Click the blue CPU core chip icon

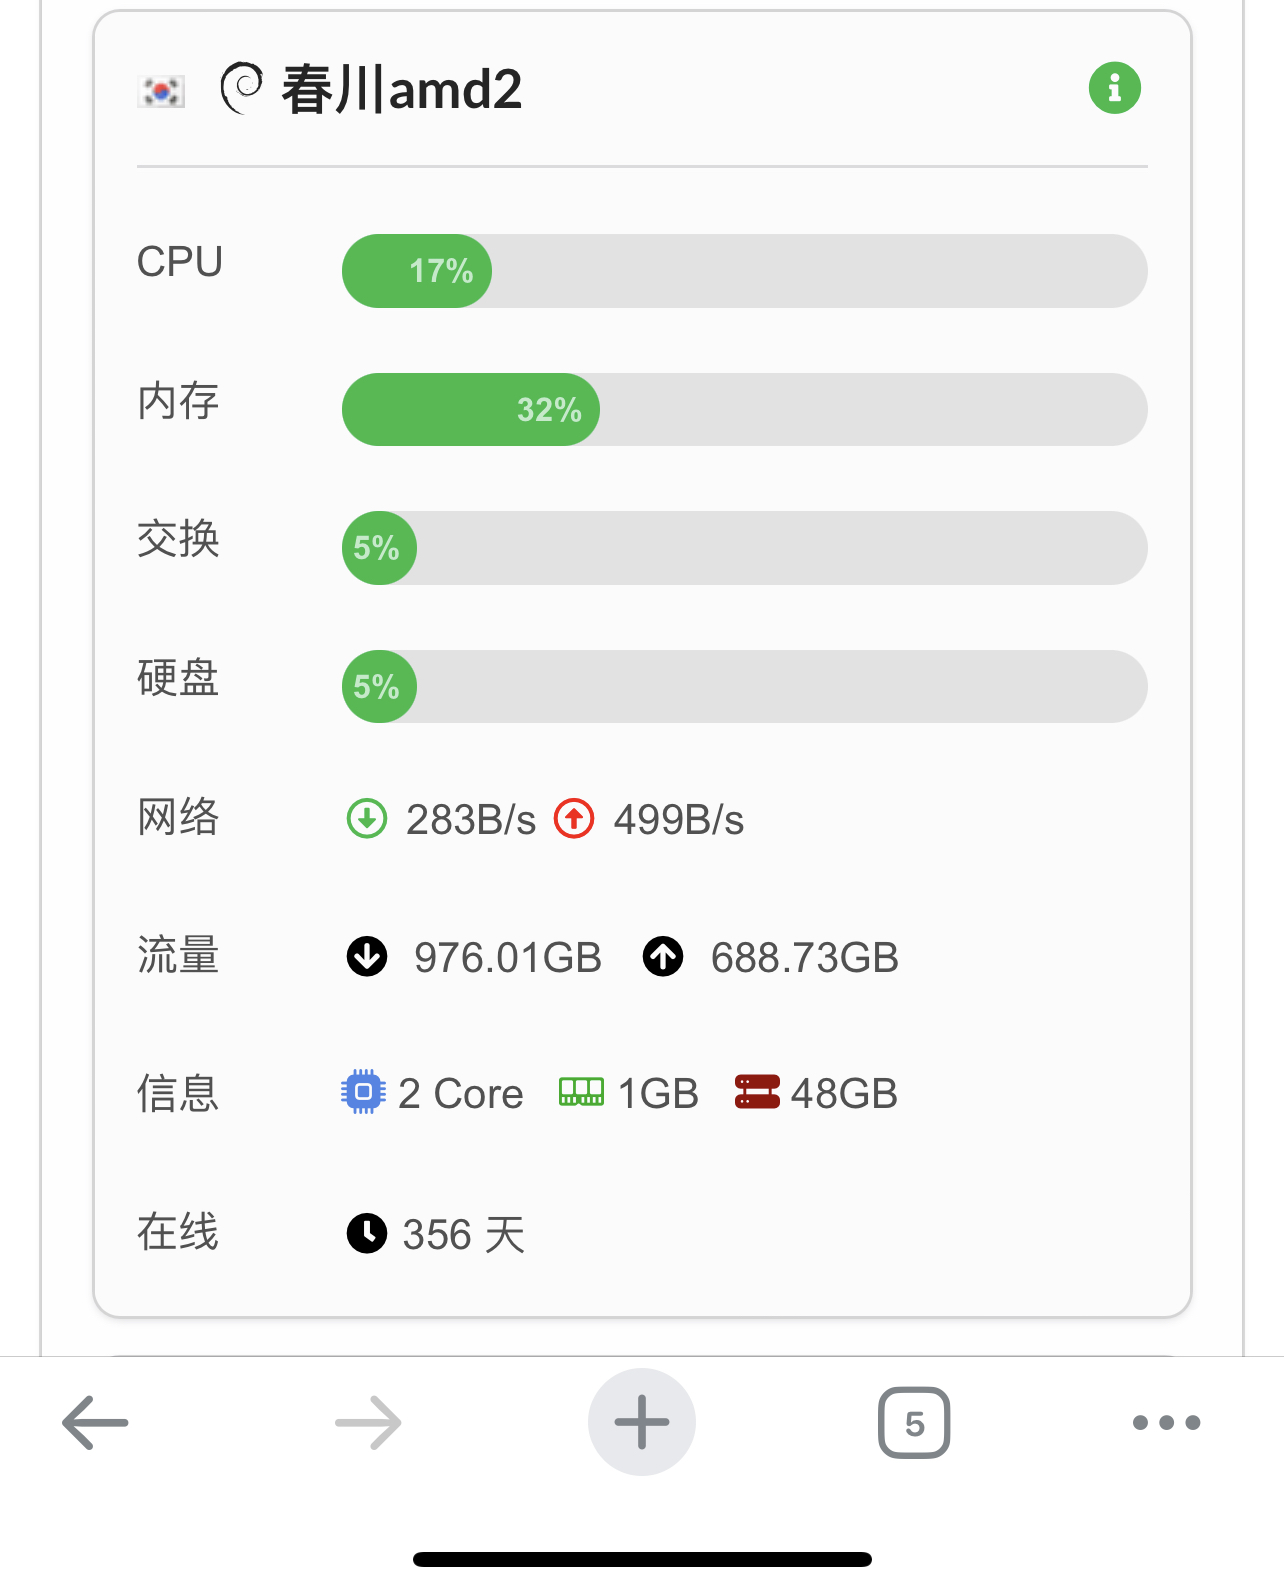[x=363, y=1092]
